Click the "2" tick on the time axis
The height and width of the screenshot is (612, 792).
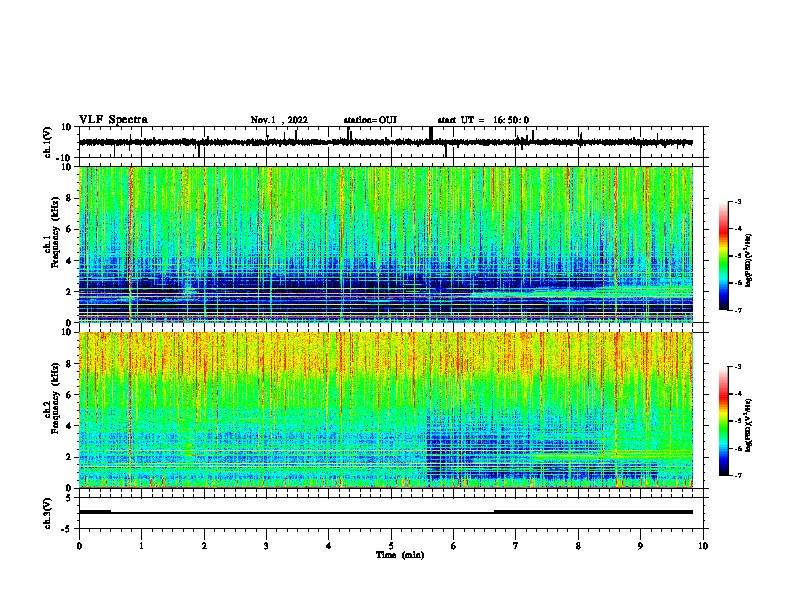pos(204,546)
